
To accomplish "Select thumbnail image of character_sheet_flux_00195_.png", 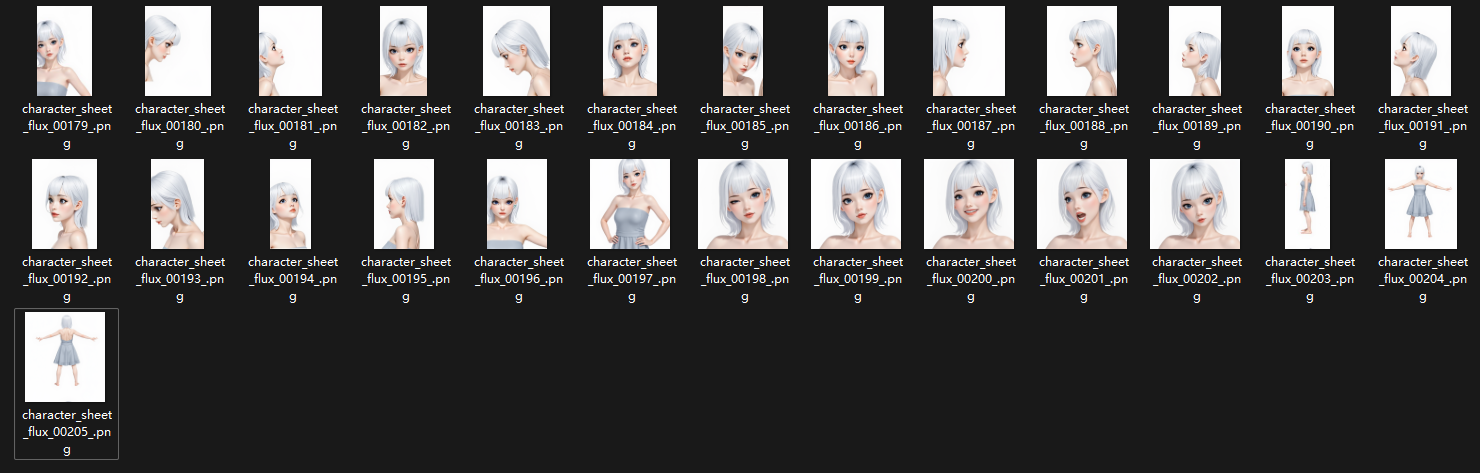I will coord(404,204).
